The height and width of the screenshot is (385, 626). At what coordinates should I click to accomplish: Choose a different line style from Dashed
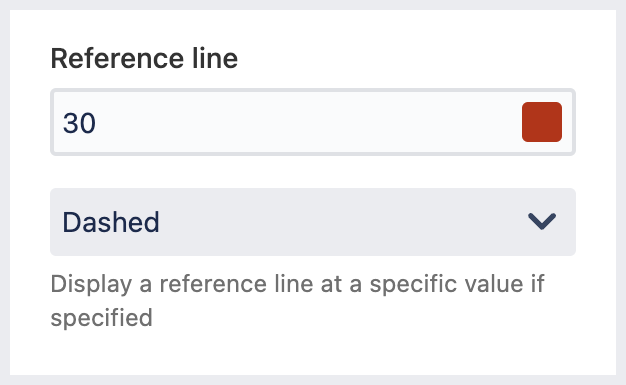click(313, 222)
